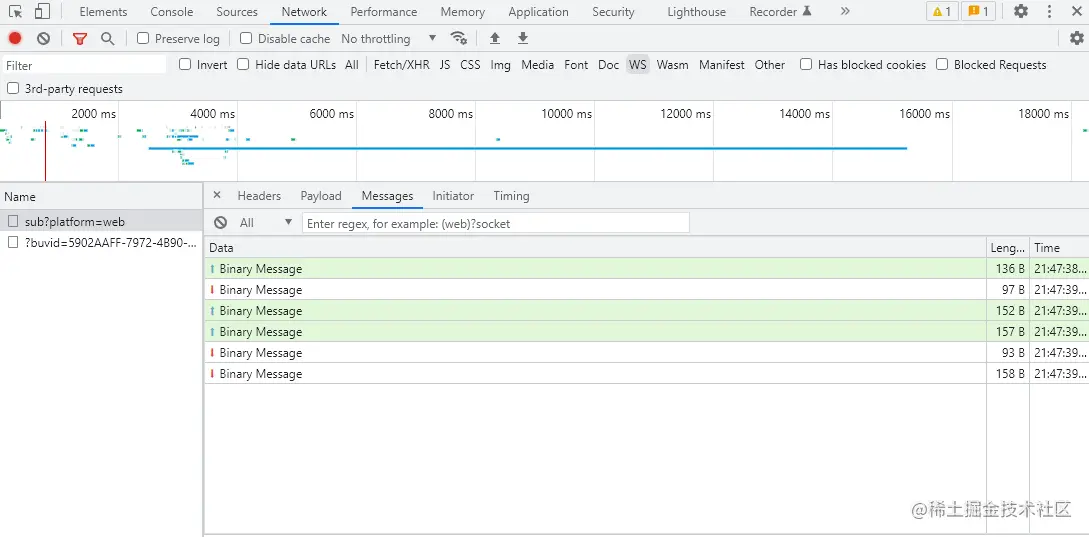Open the Memory tab
Viewport: 1089px width, 537px height.
(x=463, y=12)
